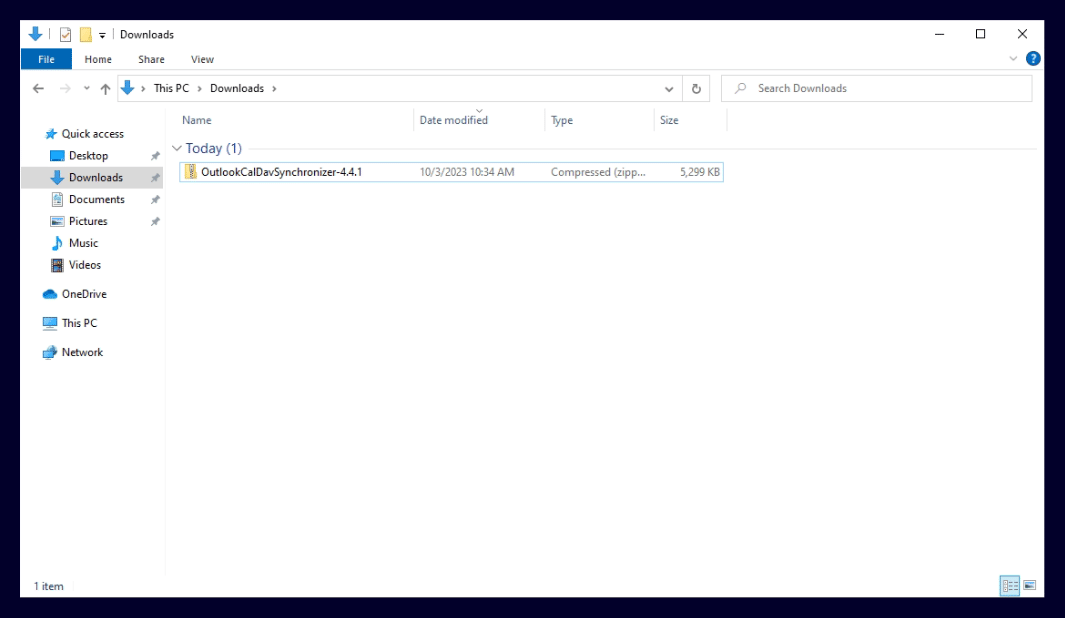Open the address bar location dropdown

coord(669,88)
